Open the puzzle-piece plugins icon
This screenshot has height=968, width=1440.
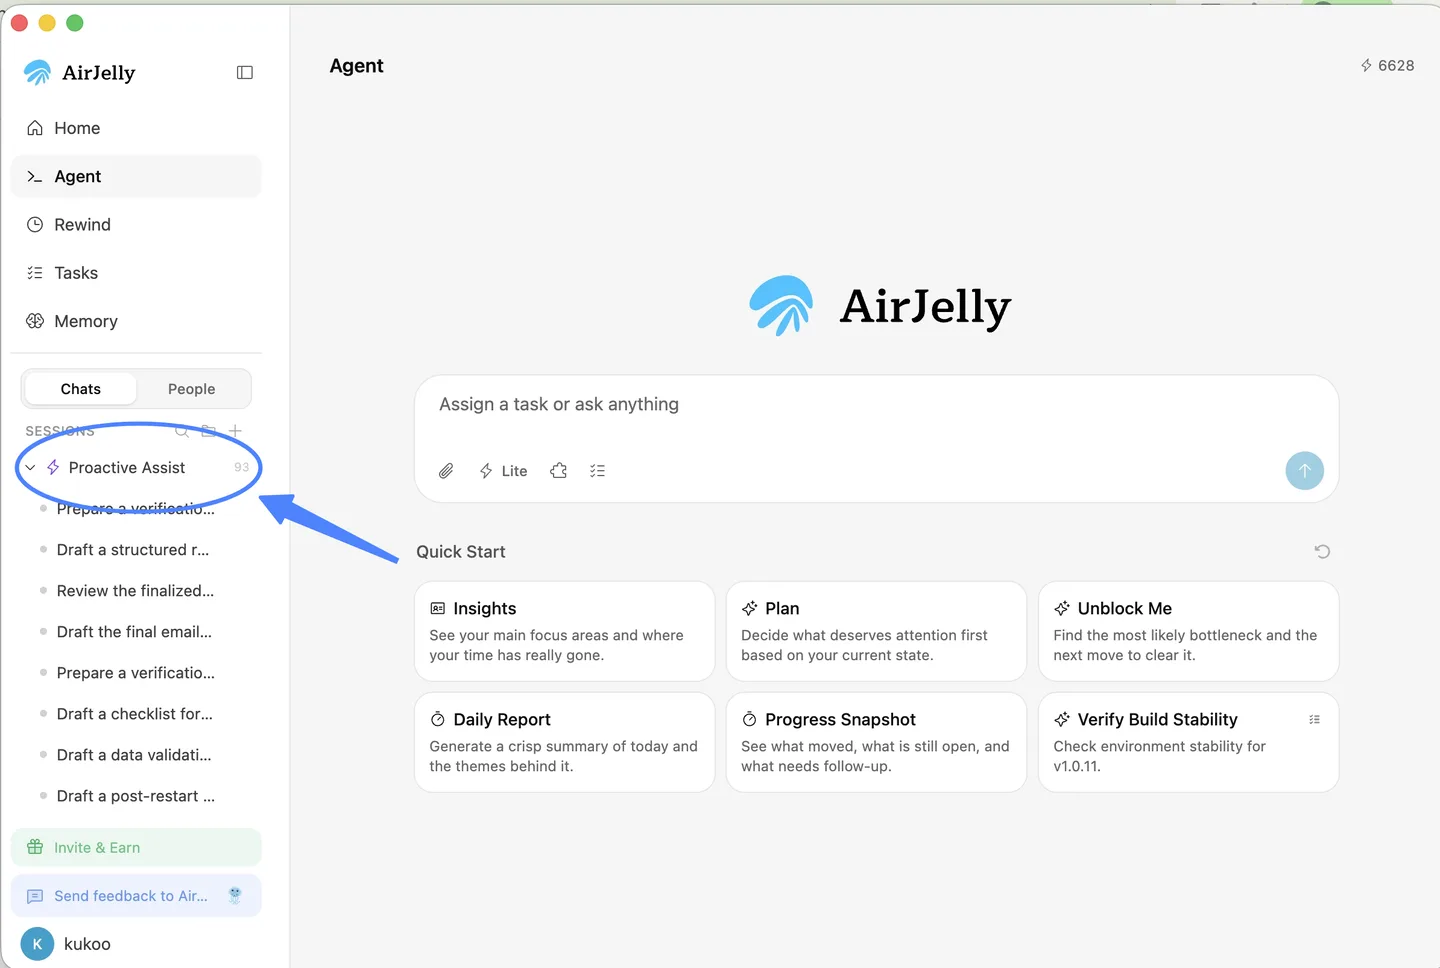[559, 471]
